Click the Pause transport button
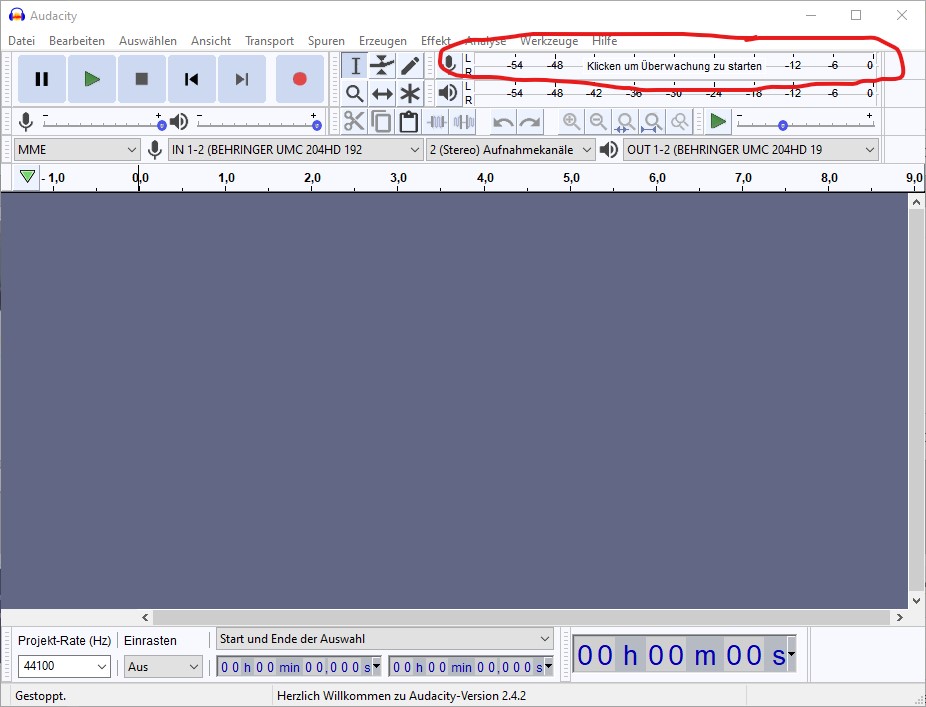926x707 pixels. point(41,79)
